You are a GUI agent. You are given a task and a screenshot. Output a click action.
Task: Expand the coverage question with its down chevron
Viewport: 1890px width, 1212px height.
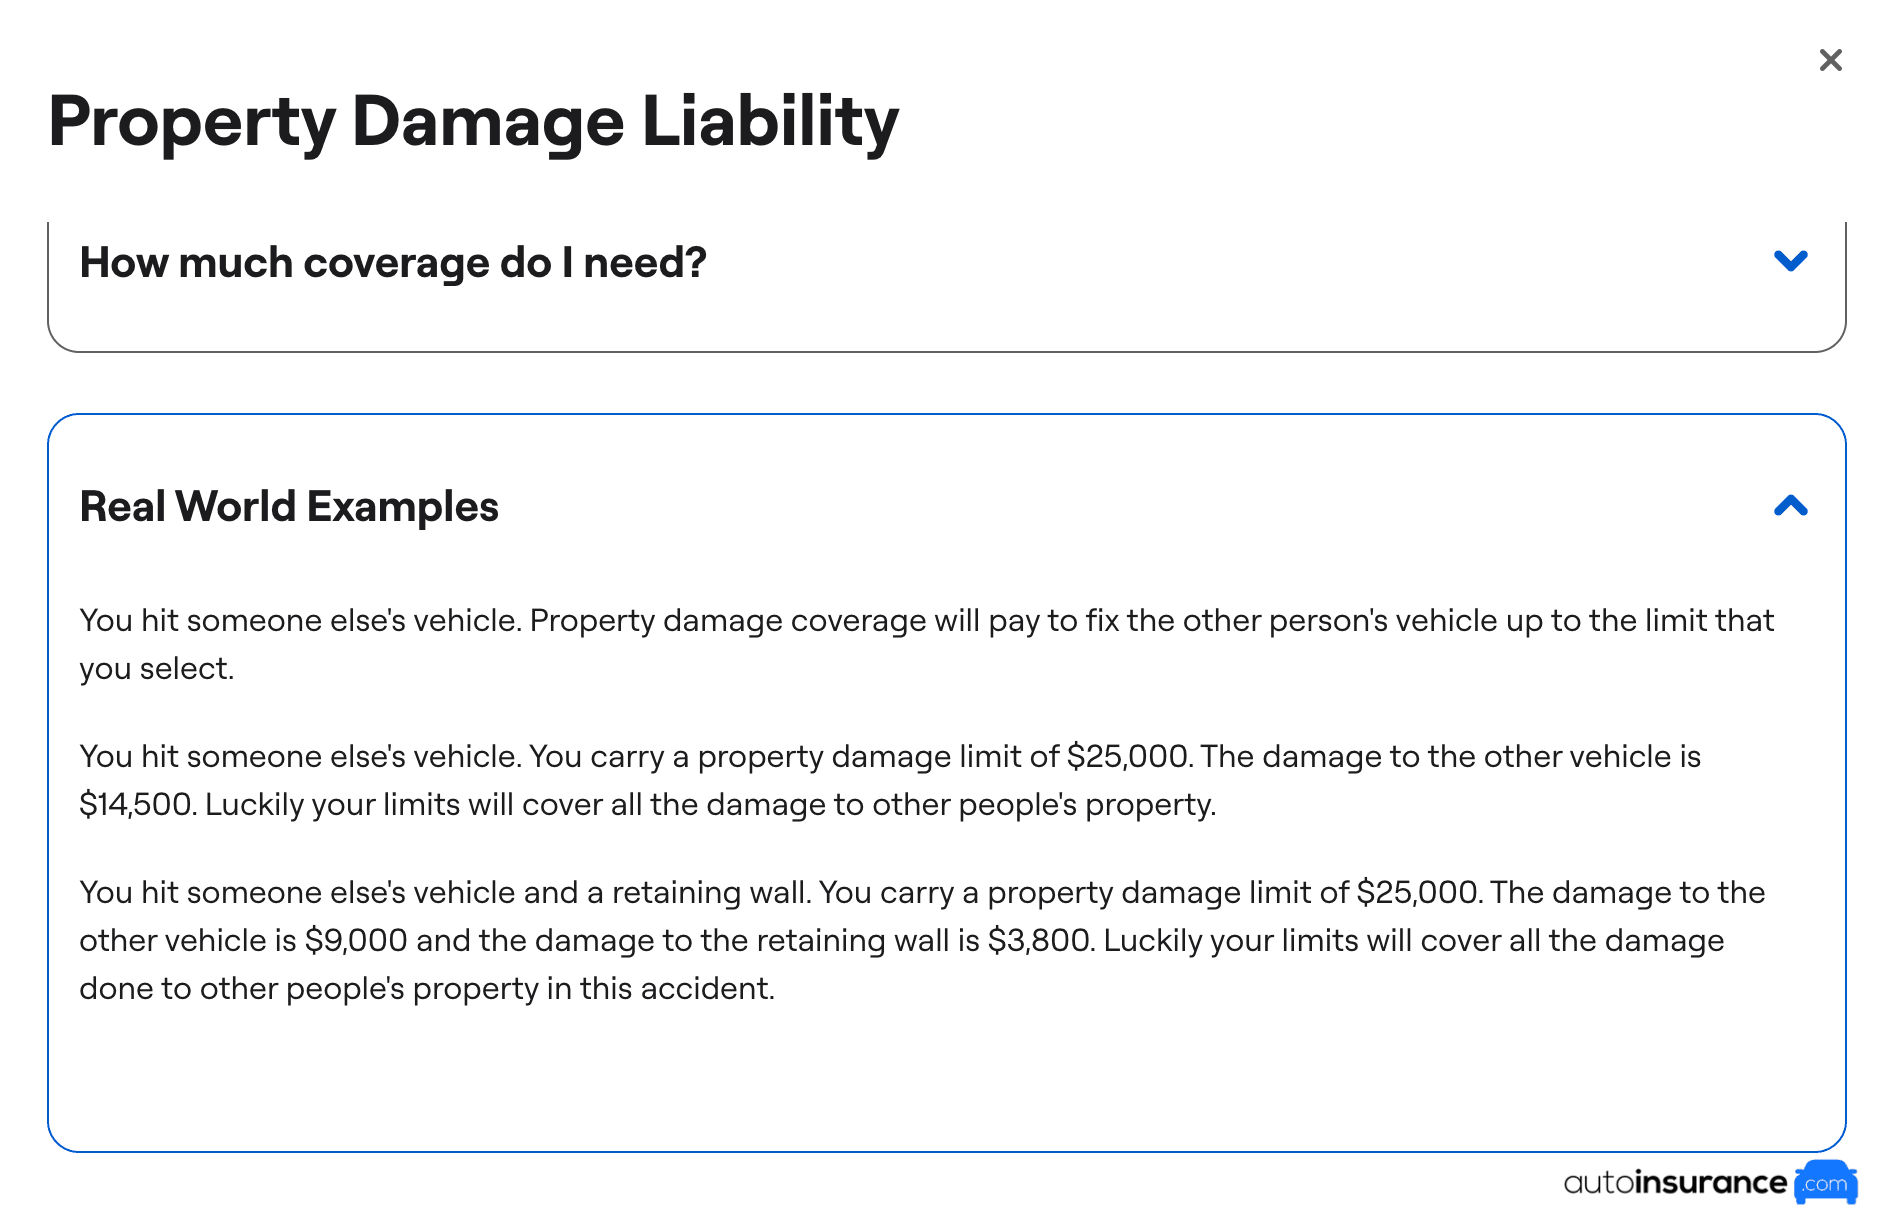point(1790,261)
